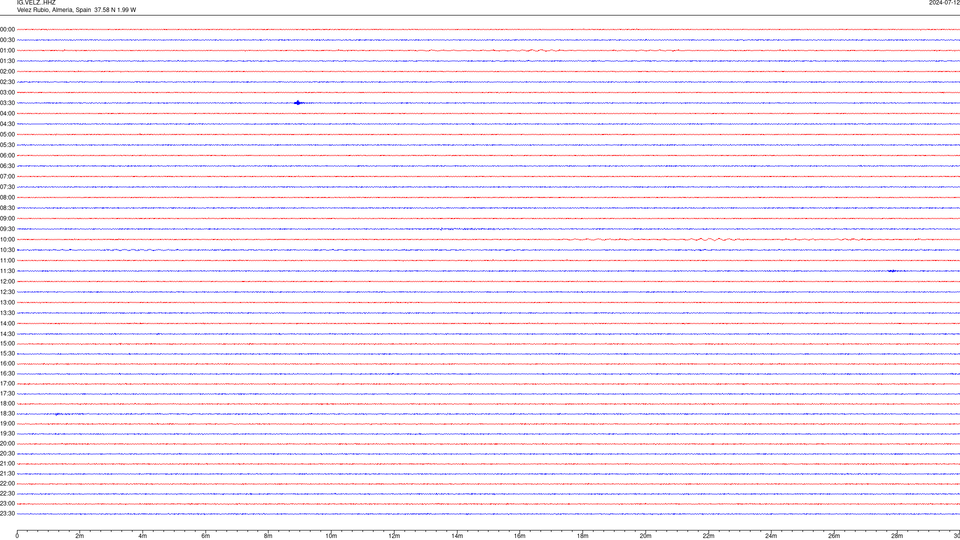960x540 pixels.
Task: Click the 13:00 trace label
Action: (7, 302)
